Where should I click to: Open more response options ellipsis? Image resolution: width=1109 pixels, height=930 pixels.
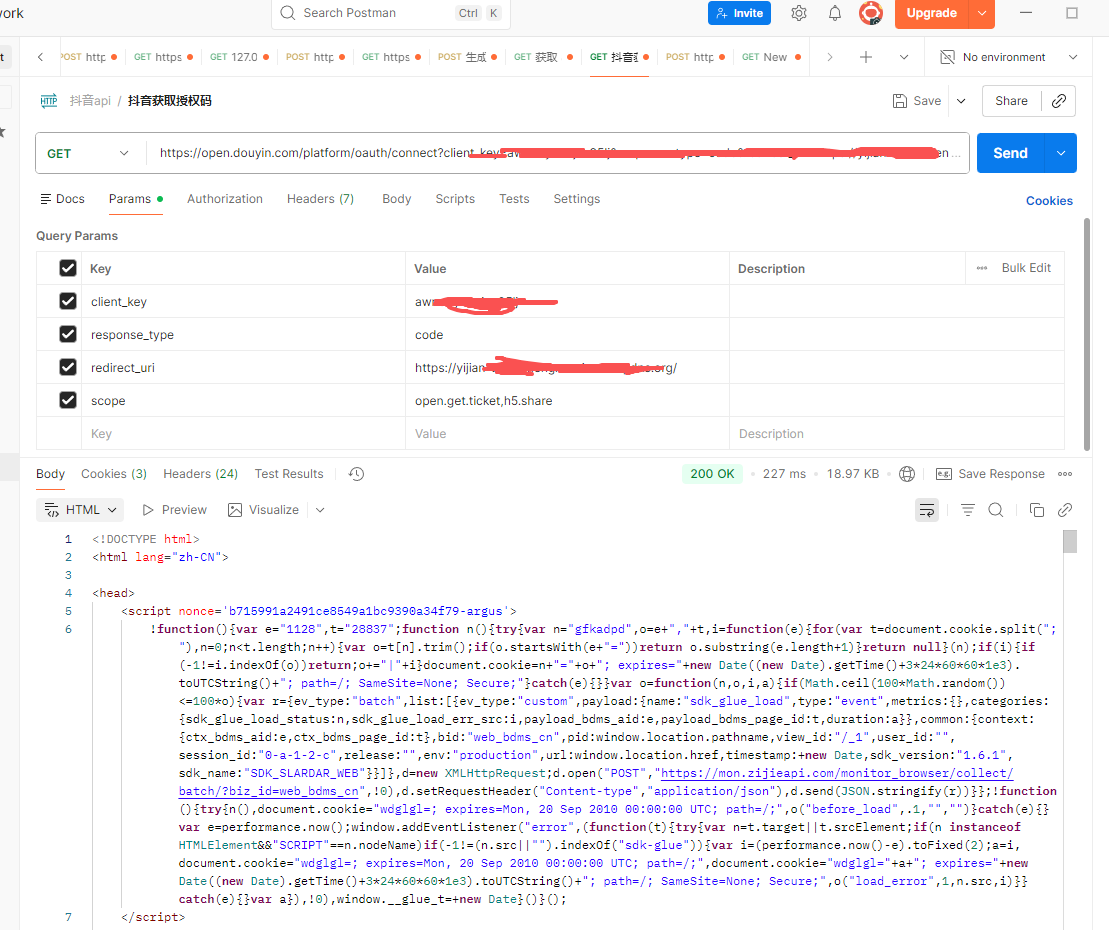pos(1065,474)
